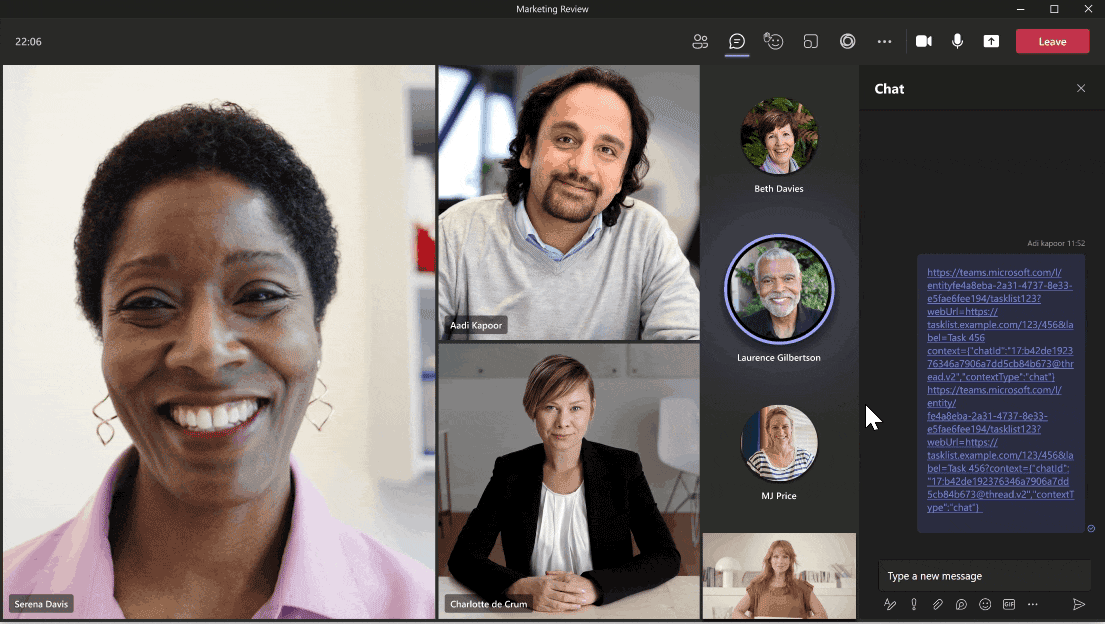Screen dimensions: 1105x624
Task: Open more compose options ellipsis
Action: tap(1032, 604)
